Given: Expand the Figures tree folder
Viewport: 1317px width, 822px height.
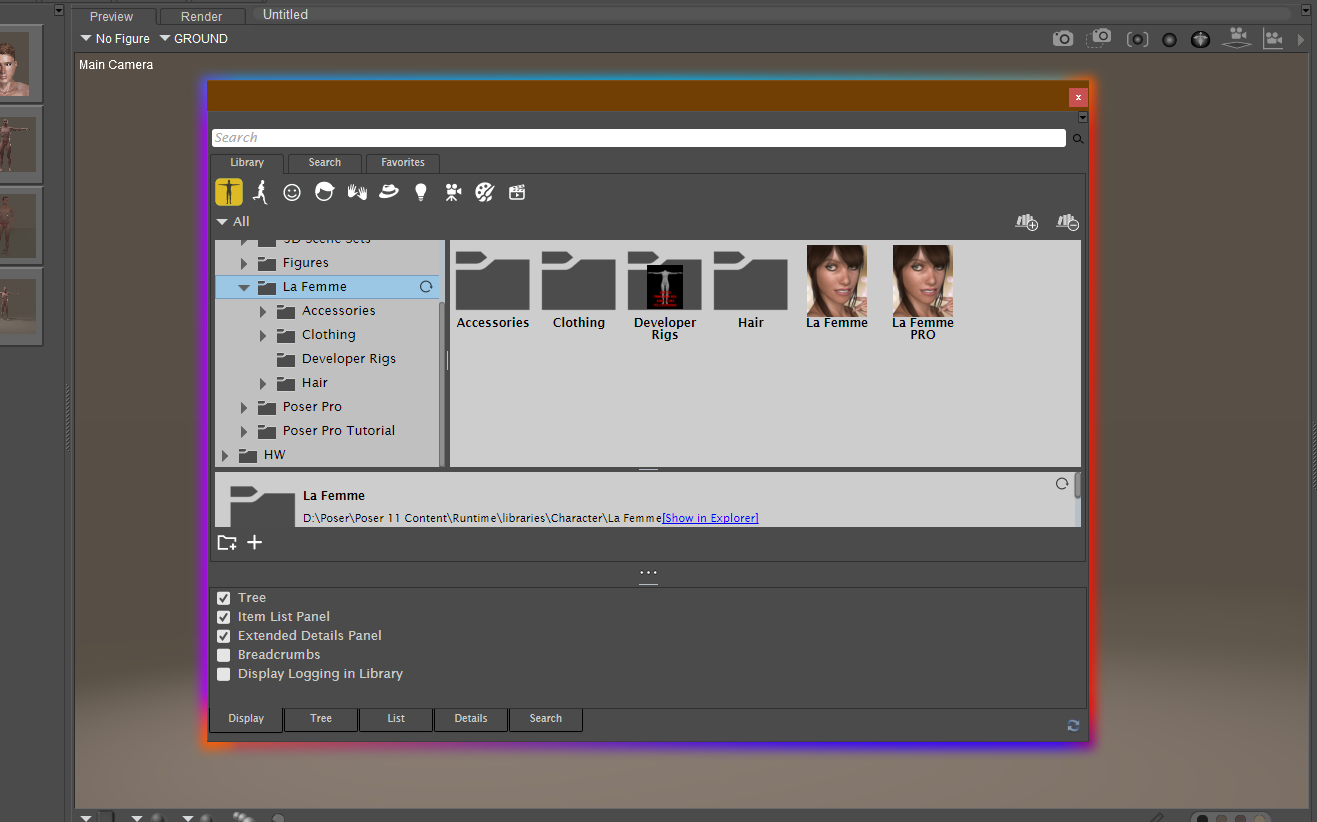Looking at the screenshot, I should (x=244, y=263).
